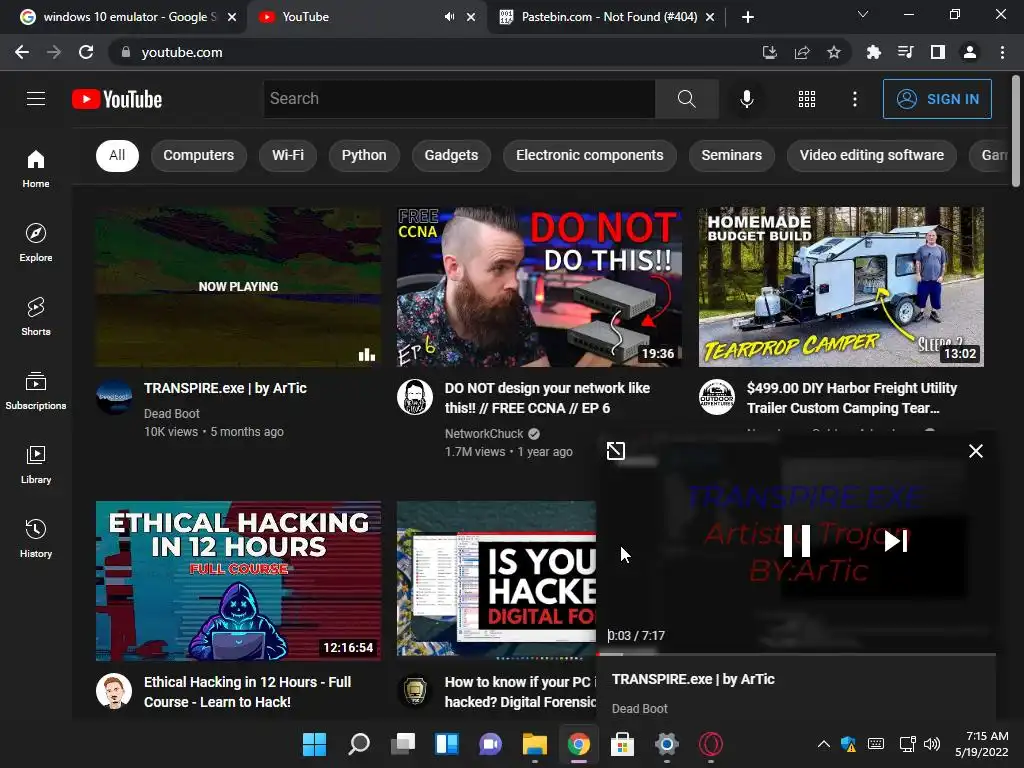Select the Wi-Fi filter chip
Screen dimensions: 1024x768
click(287, 155)
